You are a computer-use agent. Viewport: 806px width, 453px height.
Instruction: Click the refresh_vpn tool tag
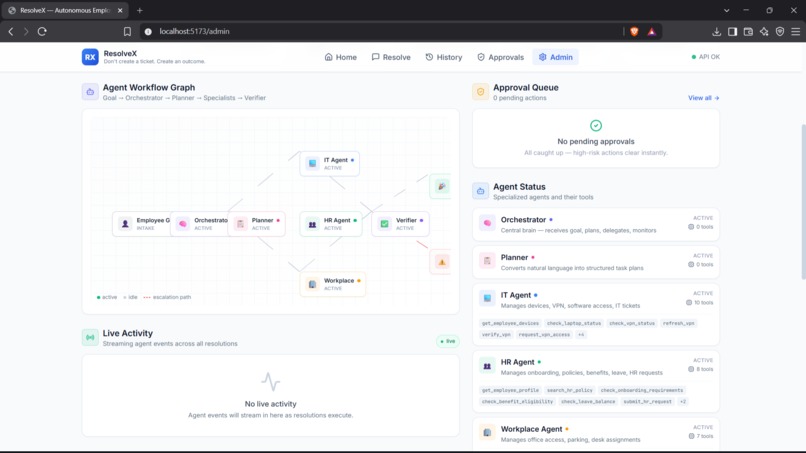(679, 323)
